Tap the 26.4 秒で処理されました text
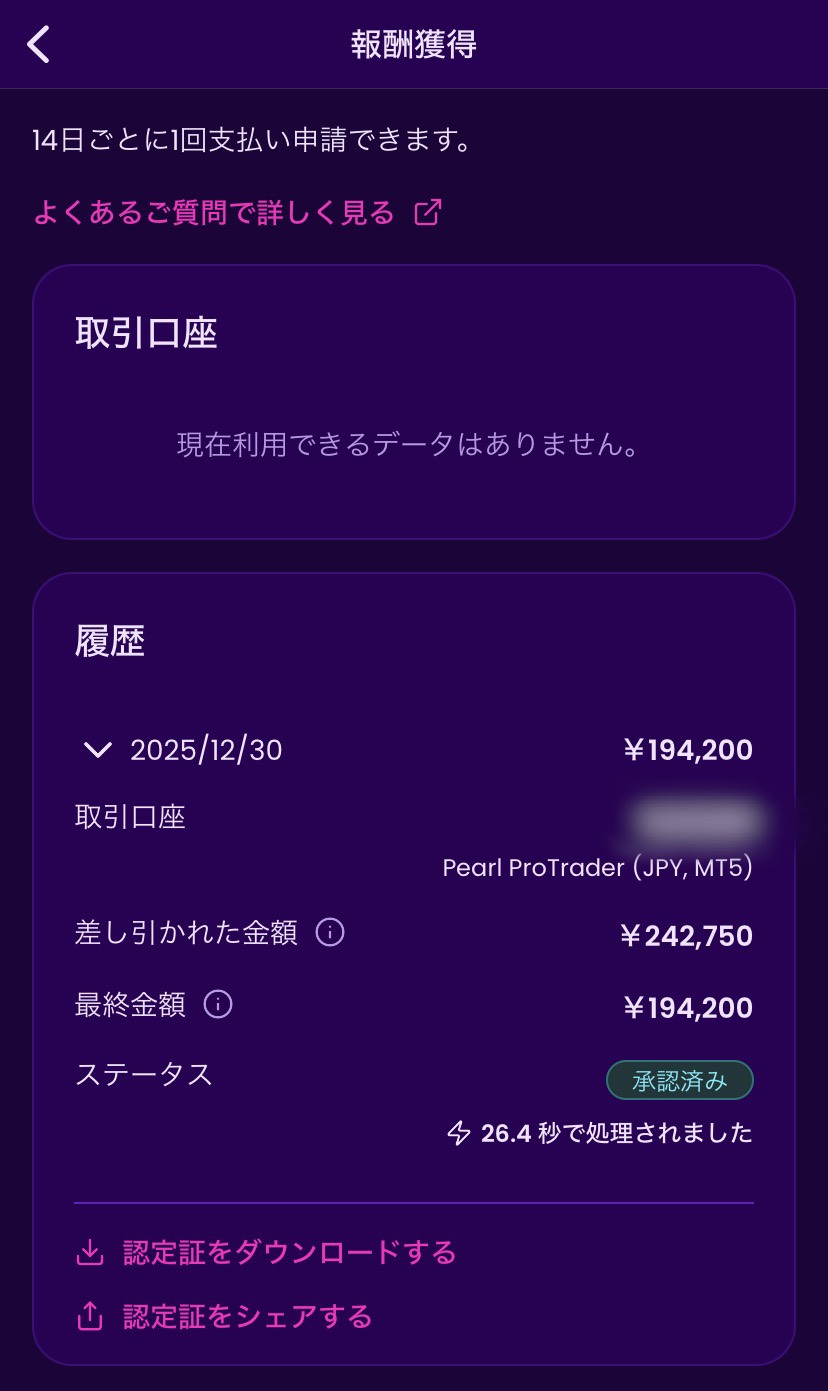The image size is (828, 1391). point(616,1133)
